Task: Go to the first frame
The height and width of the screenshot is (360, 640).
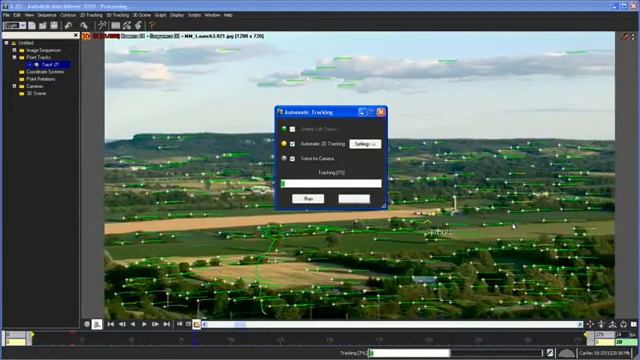Action: pos(111,324)
